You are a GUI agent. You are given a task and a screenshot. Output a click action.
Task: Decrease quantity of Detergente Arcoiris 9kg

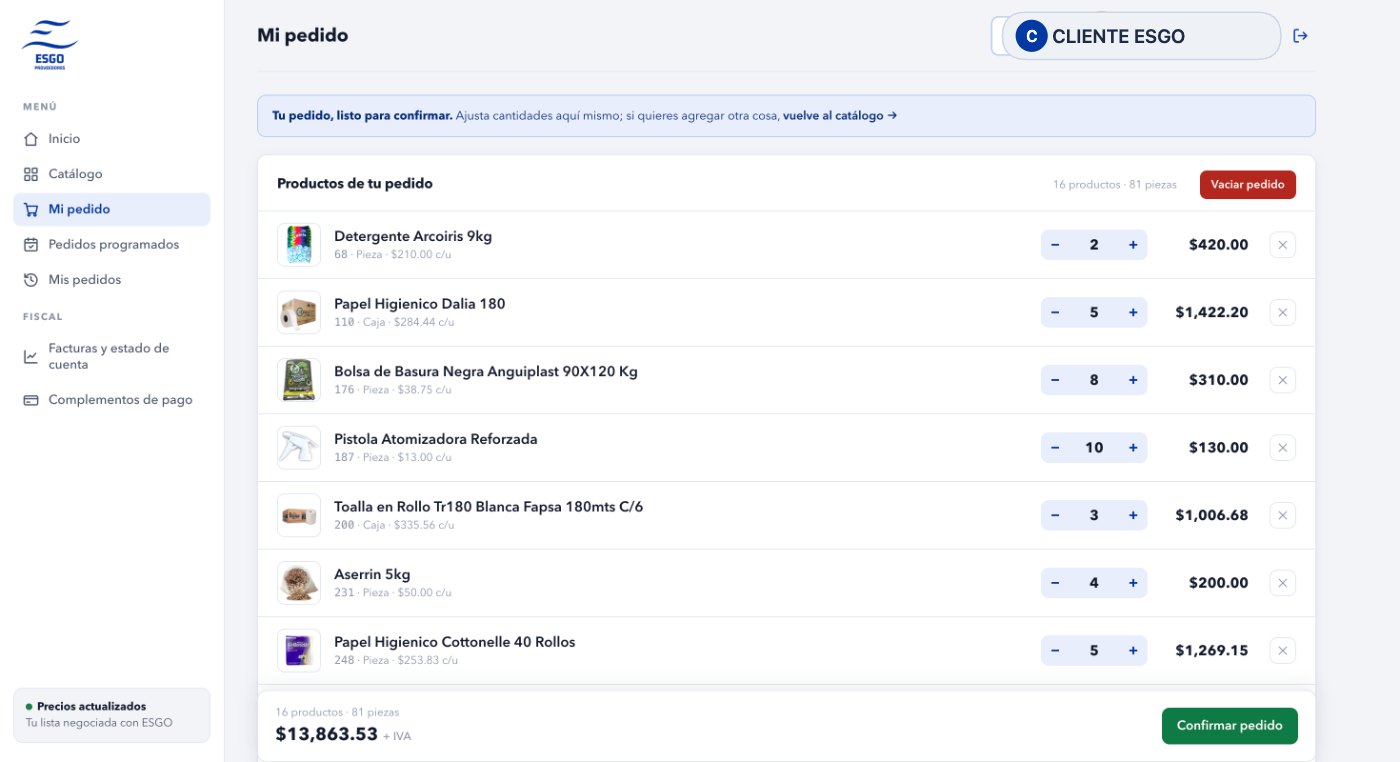click(1055, 245)
